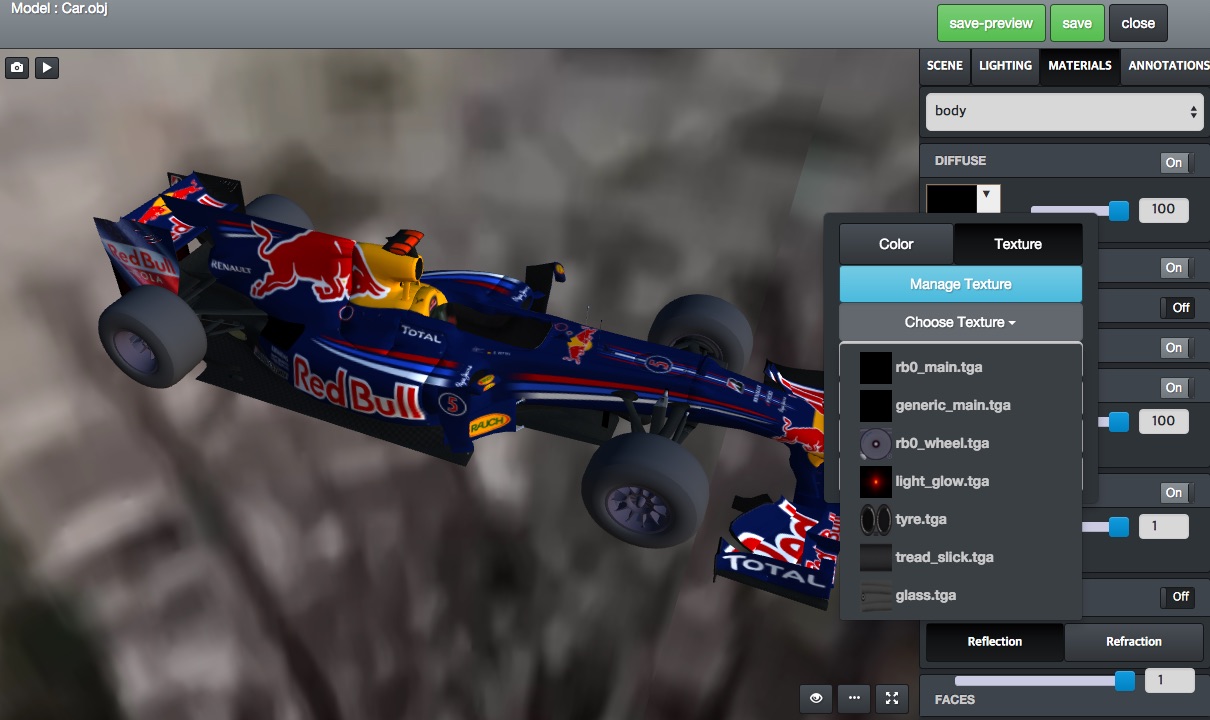
Task: Click tyre.tga thumbnail icon
Action: coord(875,519)
